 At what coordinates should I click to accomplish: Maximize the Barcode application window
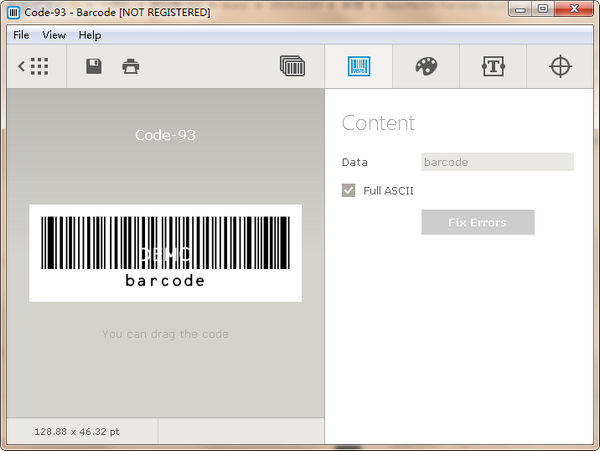click(542, 11)
